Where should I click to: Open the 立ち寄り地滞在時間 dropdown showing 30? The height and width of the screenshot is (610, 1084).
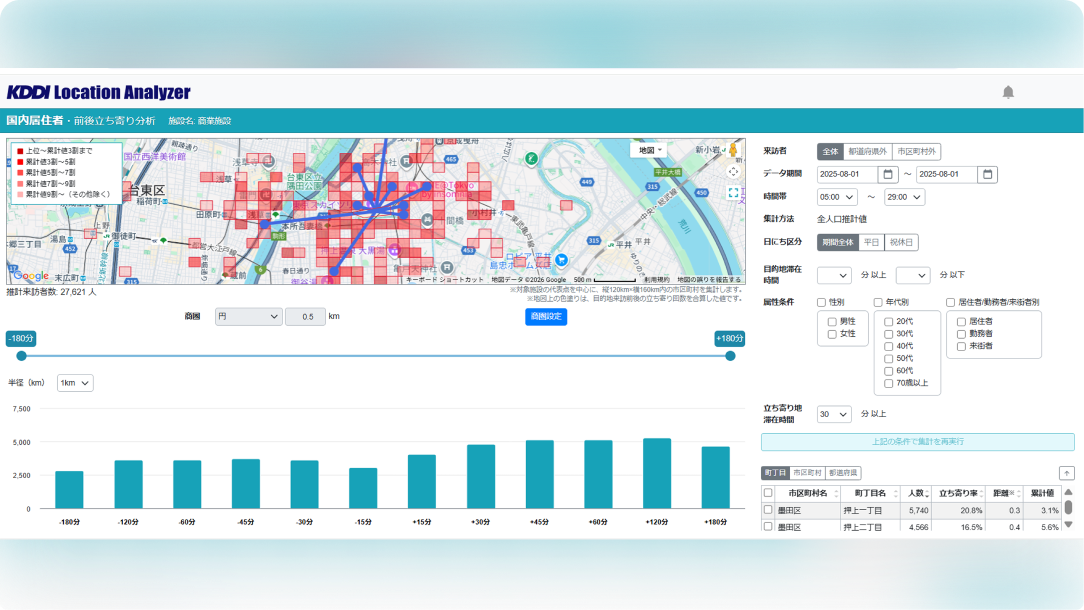pos(834,413)
